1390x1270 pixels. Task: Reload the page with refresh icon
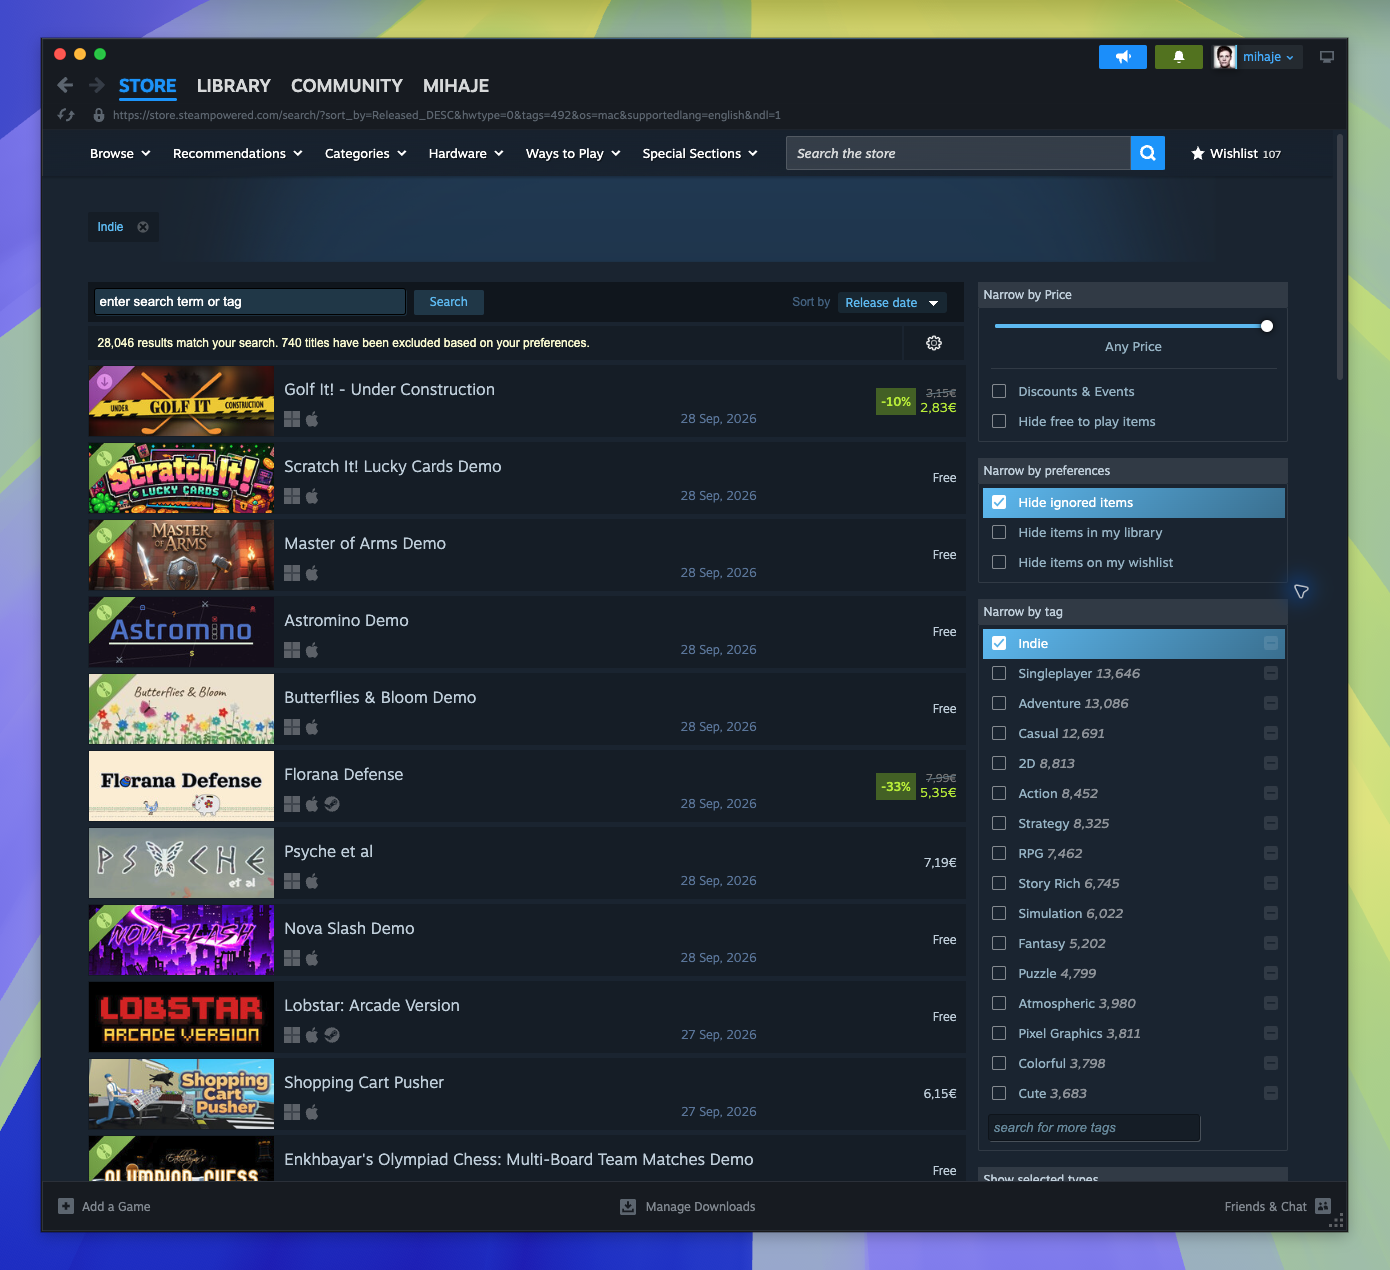click(66, 115)
